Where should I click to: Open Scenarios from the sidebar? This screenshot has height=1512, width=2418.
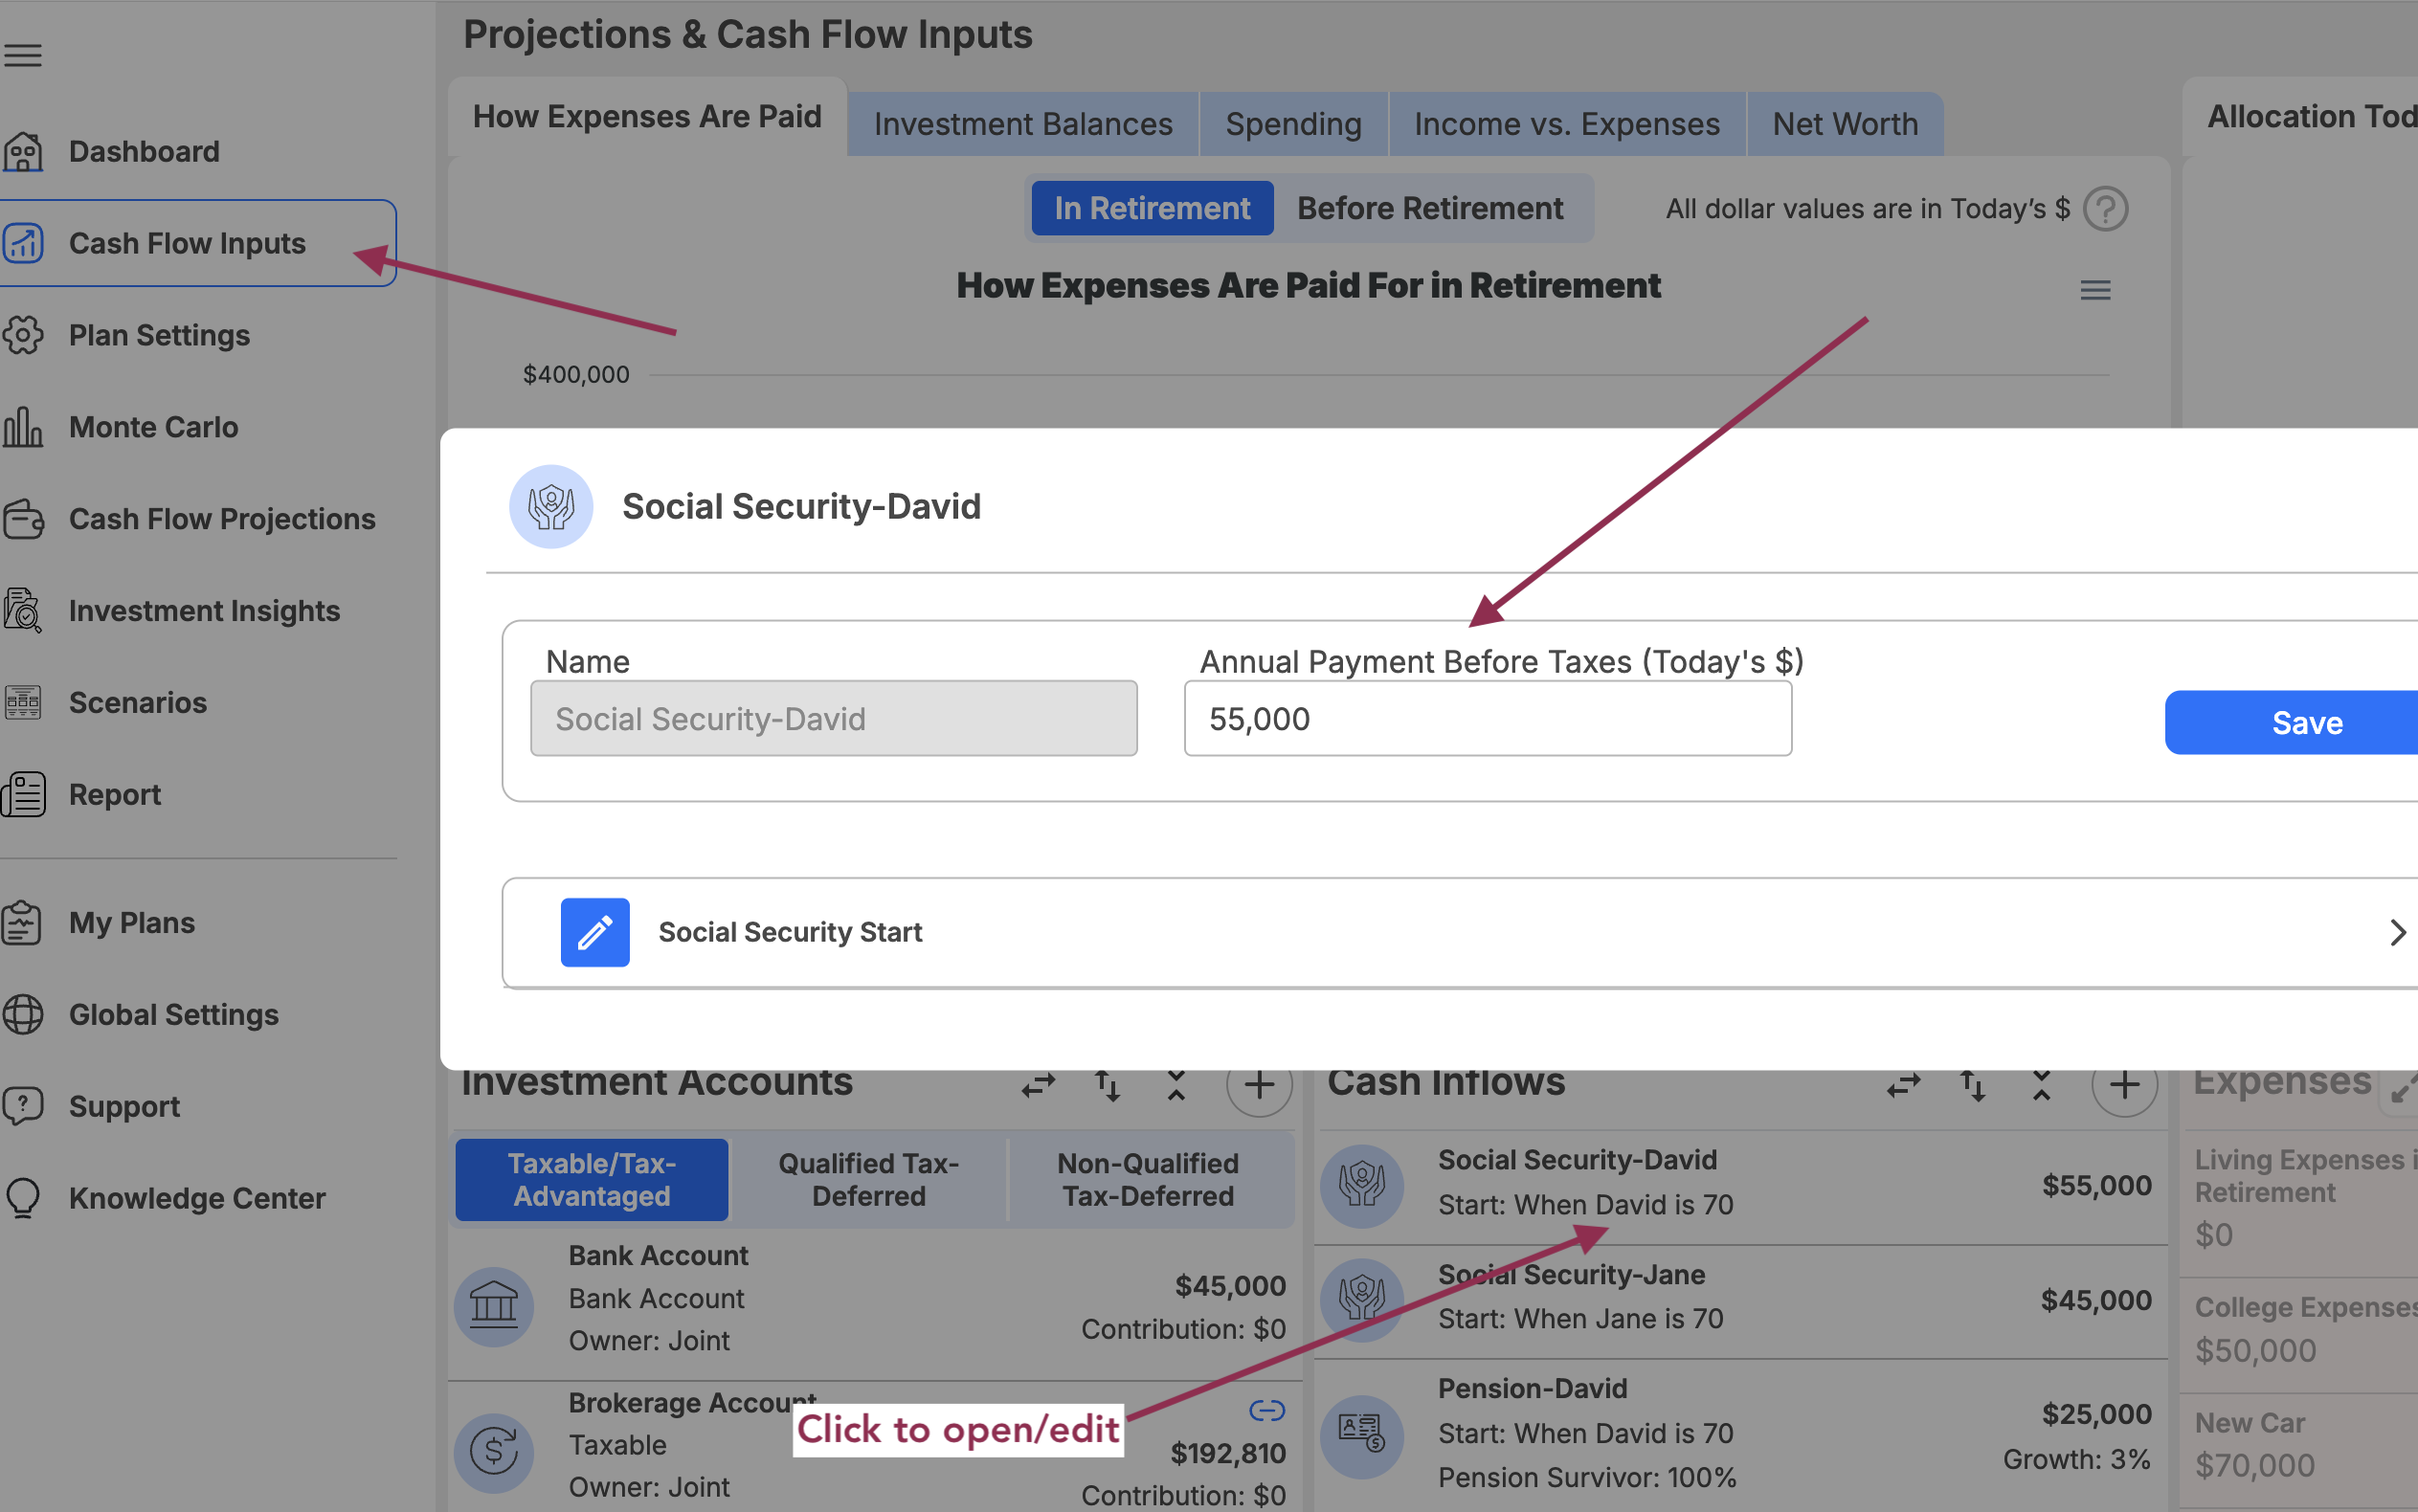137,702
